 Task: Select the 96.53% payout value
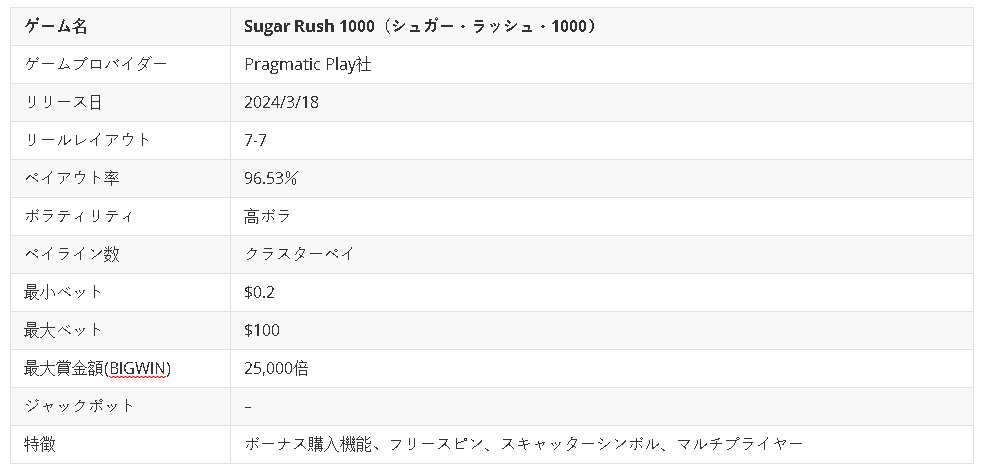(270, 179)
